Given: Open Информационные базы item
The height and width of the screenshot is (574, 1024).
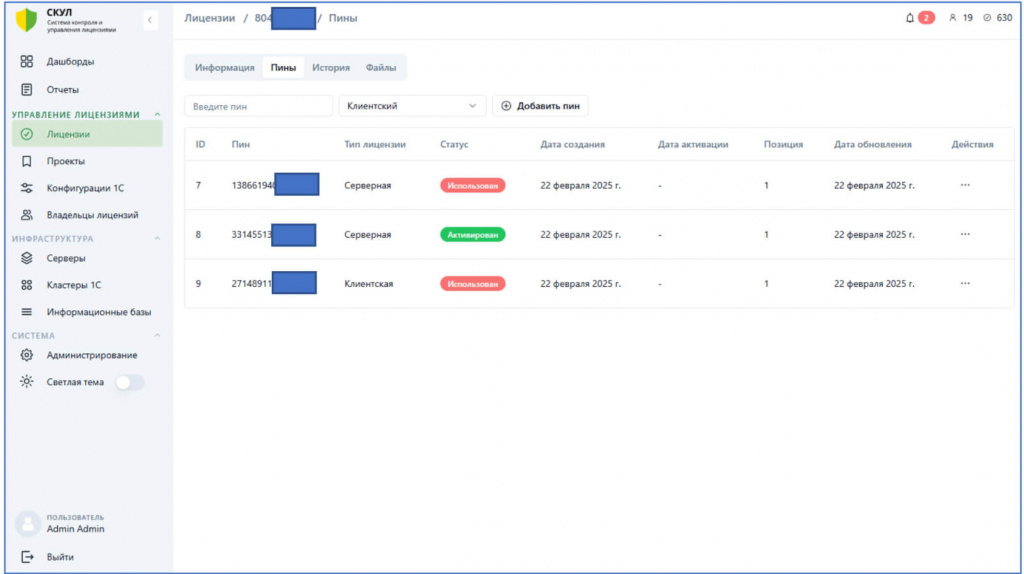Looking at the screenshot, I should point(99,312).
